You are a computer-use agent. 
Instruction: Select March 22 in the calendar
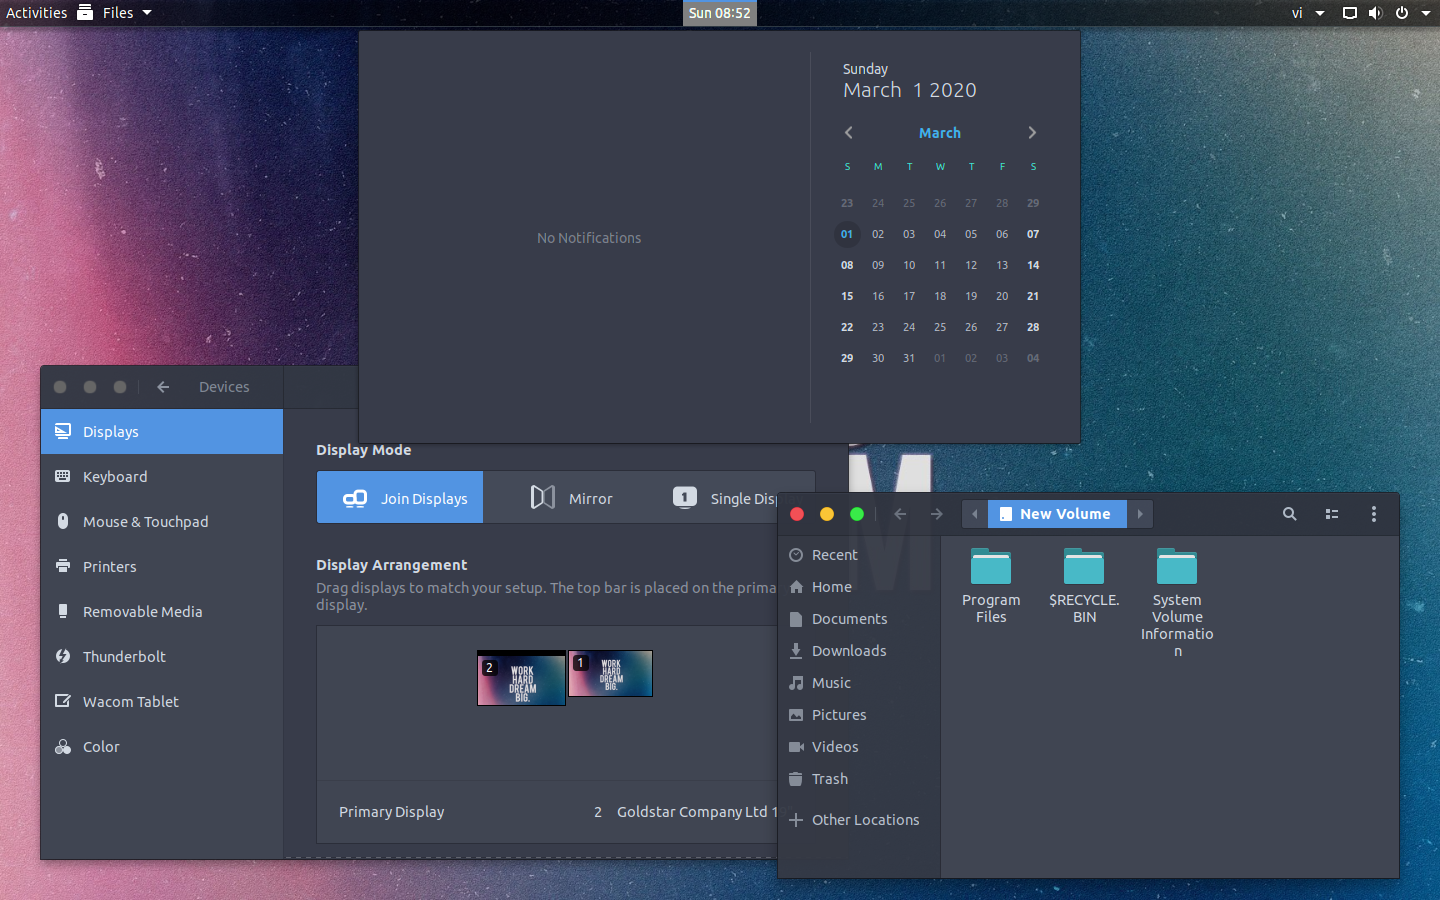(x=847, y=327)
